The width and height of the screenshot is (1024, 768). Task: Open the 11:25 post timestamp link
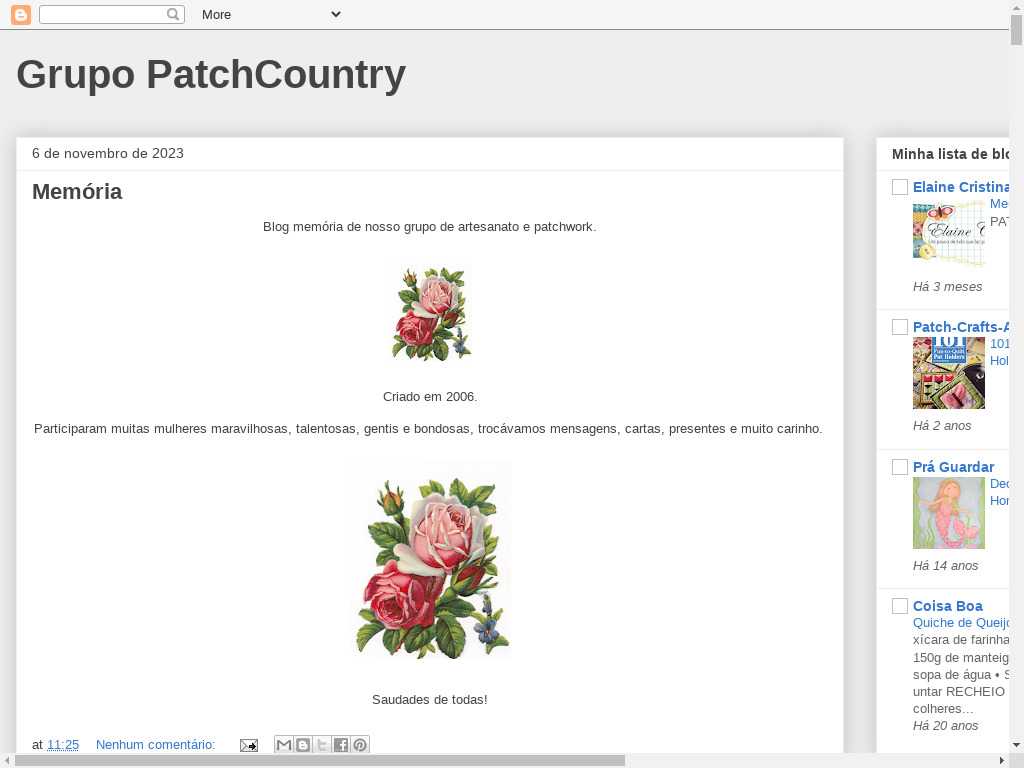tap(63, 744)
